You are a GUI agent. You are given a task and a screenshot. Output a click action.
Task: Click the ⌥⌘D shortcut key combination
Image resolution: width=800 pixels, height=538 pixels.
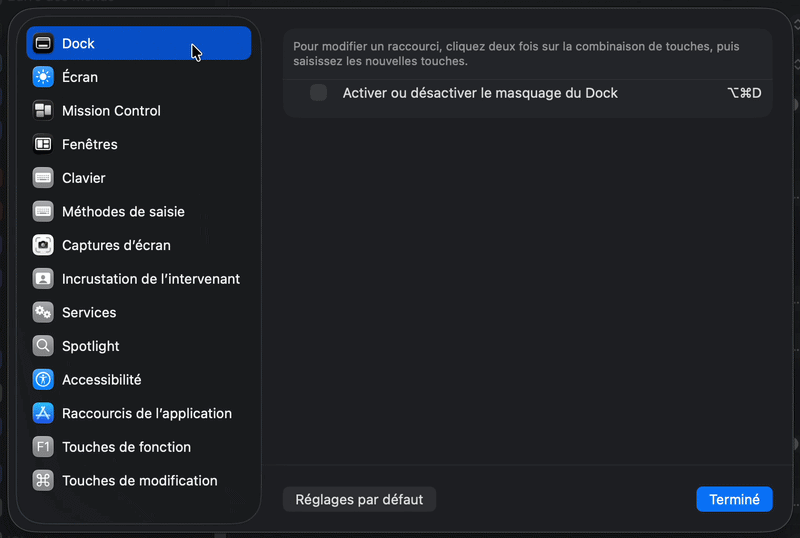(743, 93)
